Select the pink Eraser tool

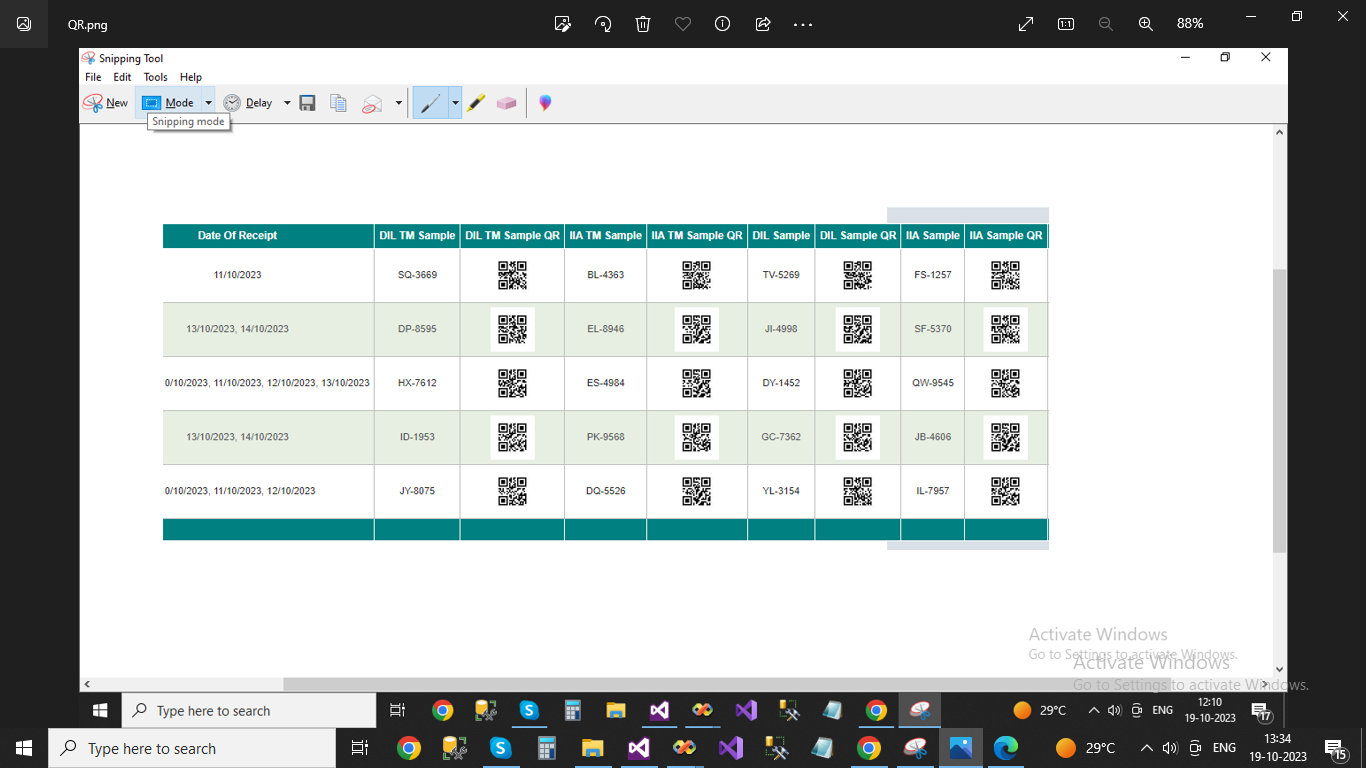pyautogui.click(x=506, y=103)
